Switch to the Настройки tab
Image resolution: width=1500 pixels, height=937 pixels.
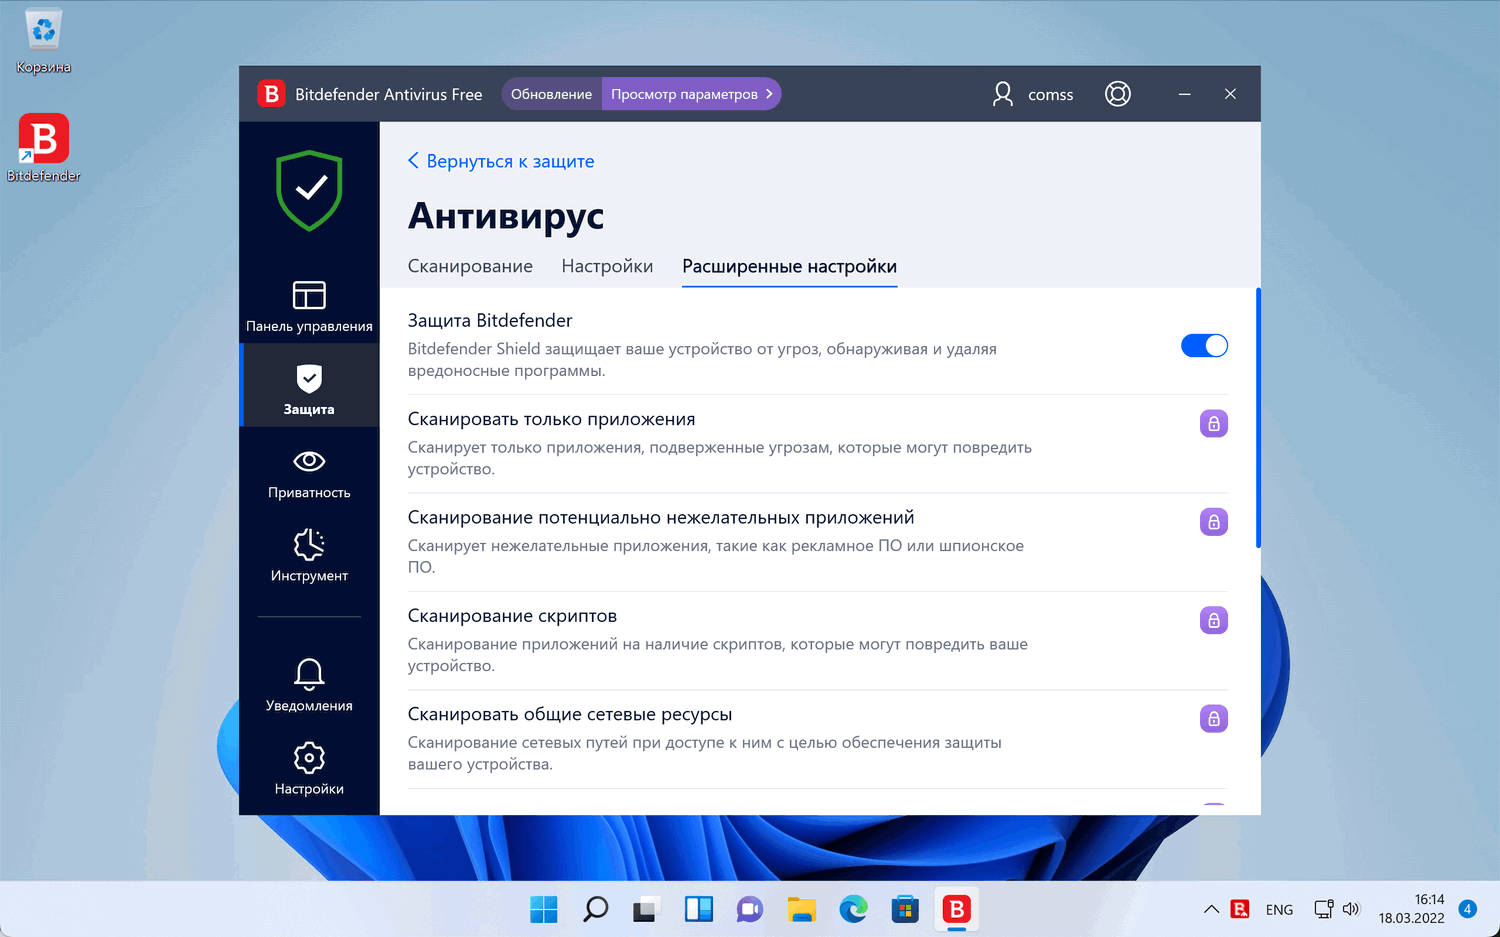(607, 267)
